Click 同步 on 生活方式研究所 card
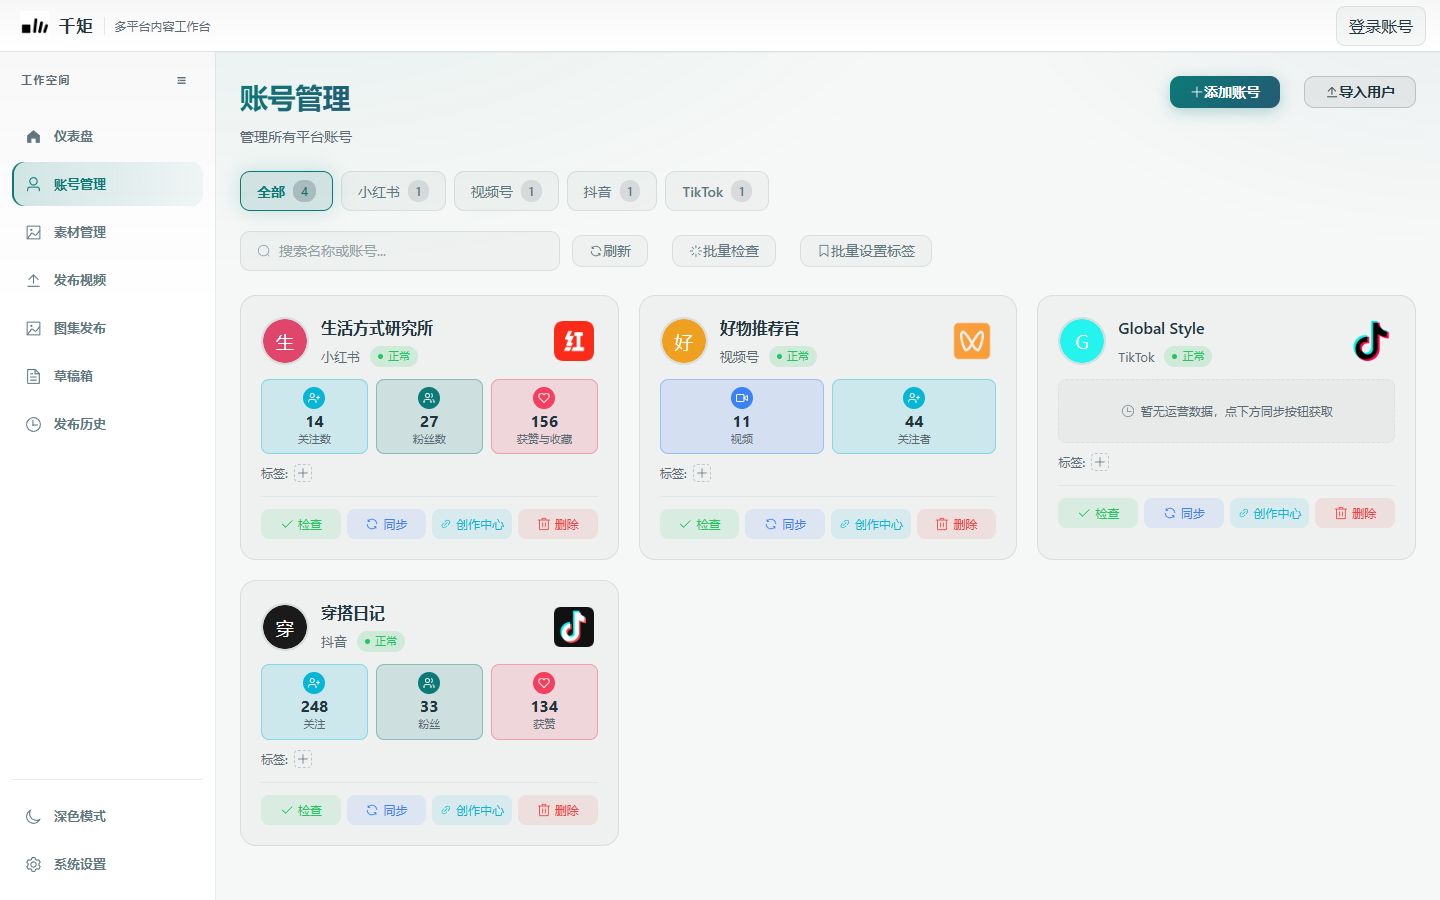 coord(386,524)
